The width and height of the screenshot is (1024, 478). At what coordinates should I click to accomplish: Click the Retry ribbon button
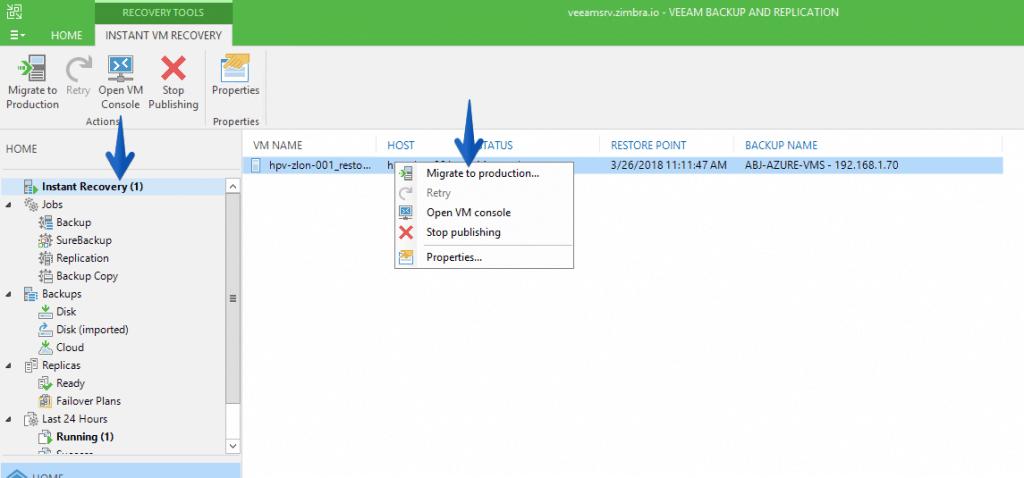[78, 77]
